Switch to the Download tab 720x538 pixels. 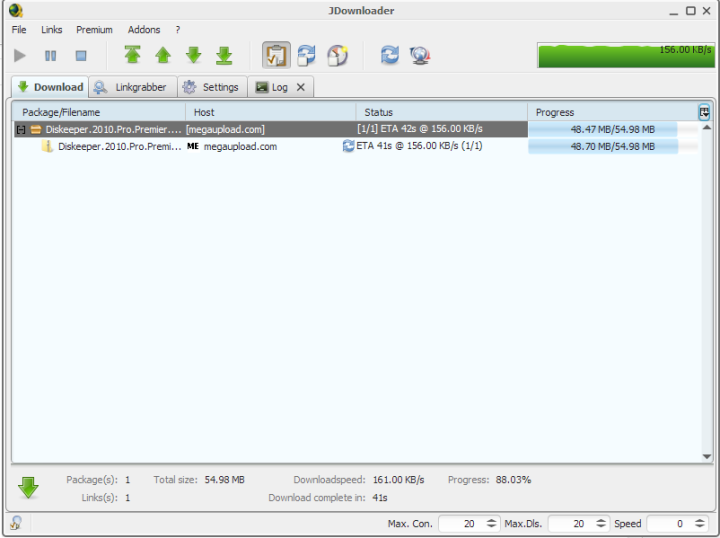coord(50,87)
